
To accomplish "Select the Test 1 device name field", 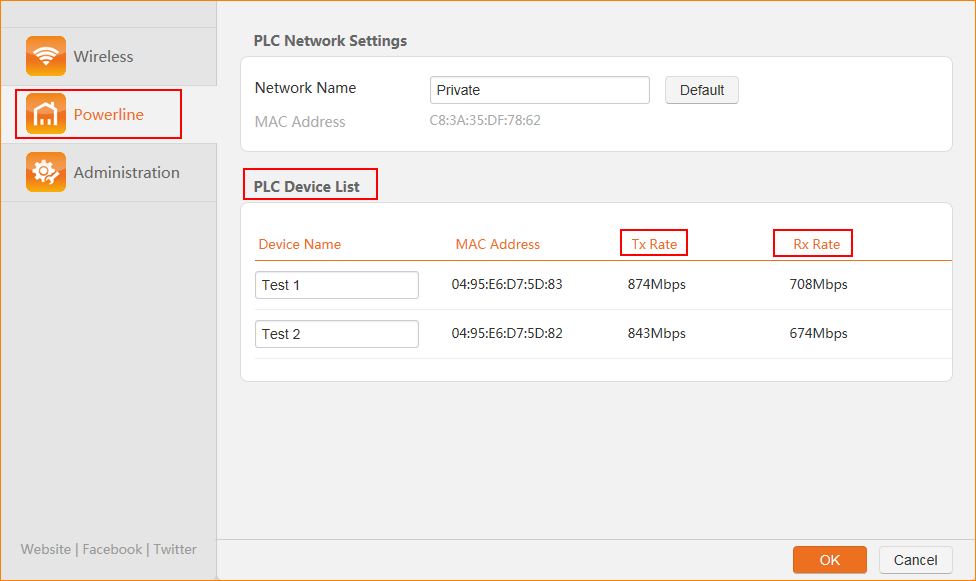I will point(336,285).
